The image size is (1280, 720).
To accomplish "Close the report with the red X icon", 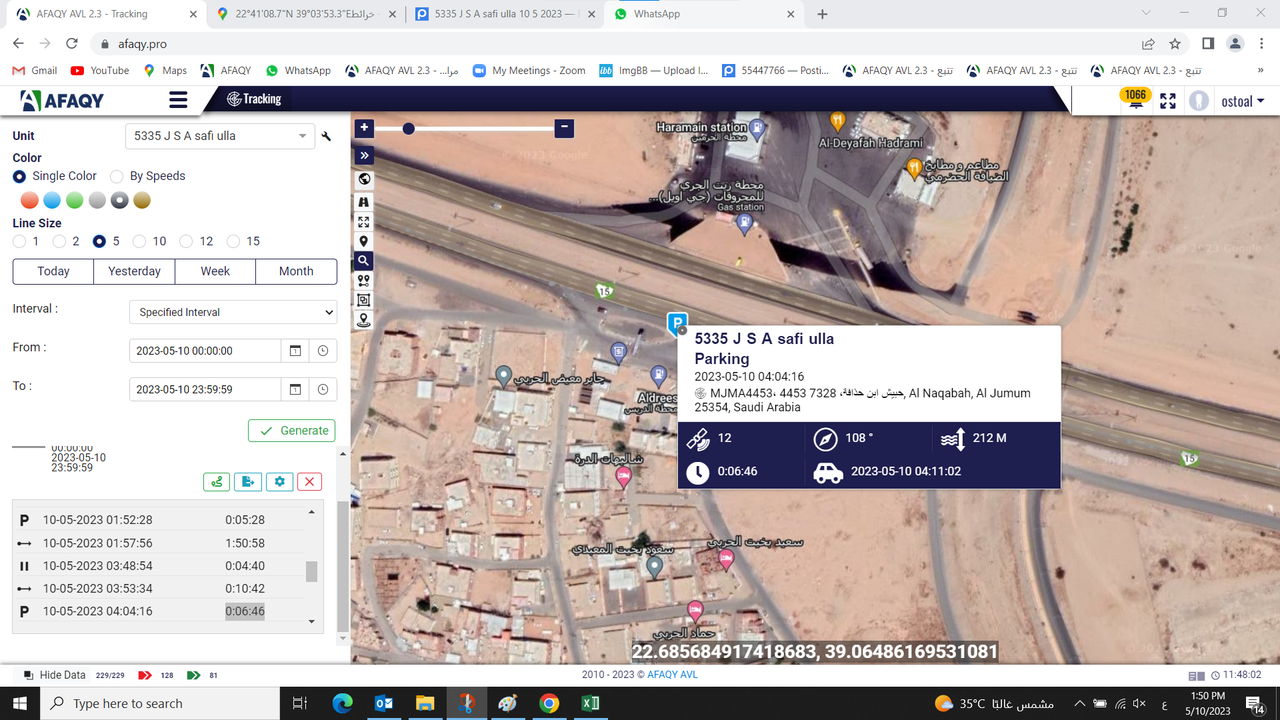I will click(x=309, y=481).
